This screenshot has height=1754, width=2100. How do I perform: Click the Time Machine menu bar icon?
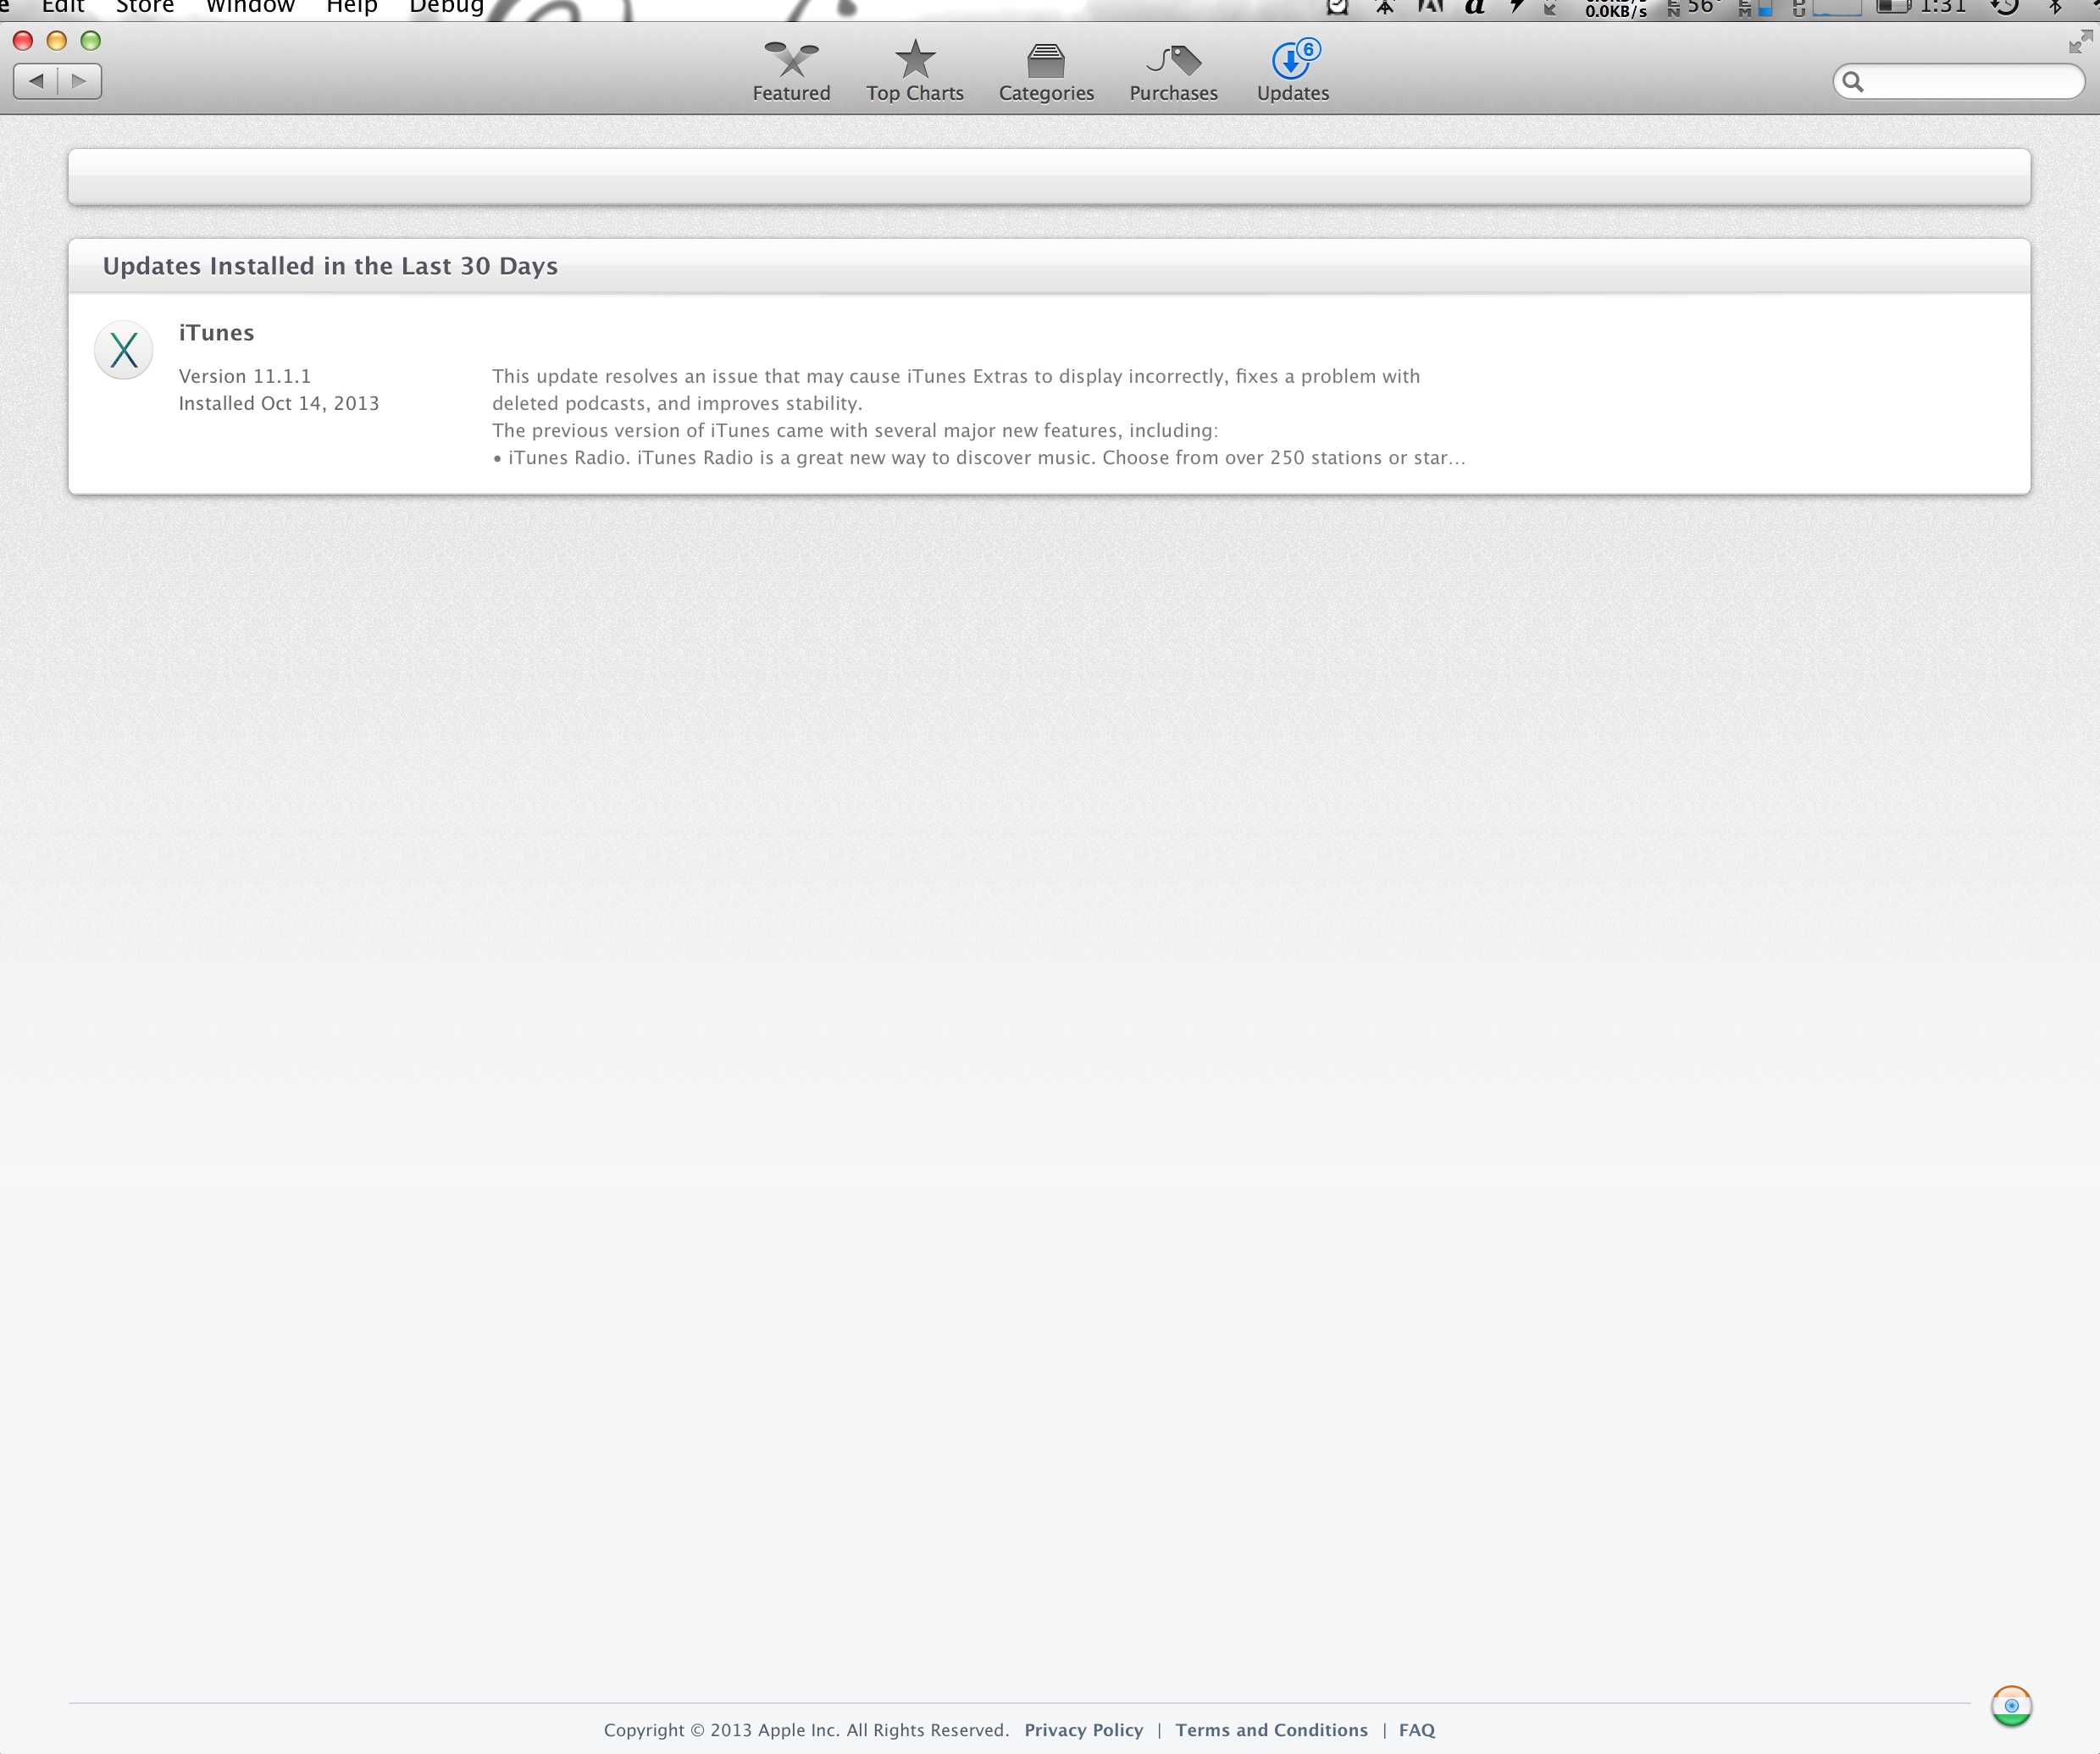(2004, 6)
